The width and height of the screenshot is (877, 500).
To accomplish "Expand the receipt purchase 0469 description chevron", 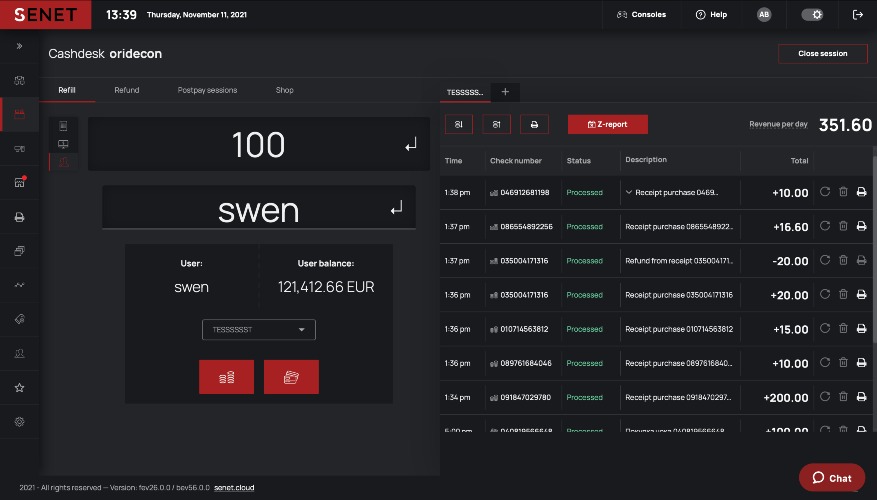I will (x=629, y=192).
